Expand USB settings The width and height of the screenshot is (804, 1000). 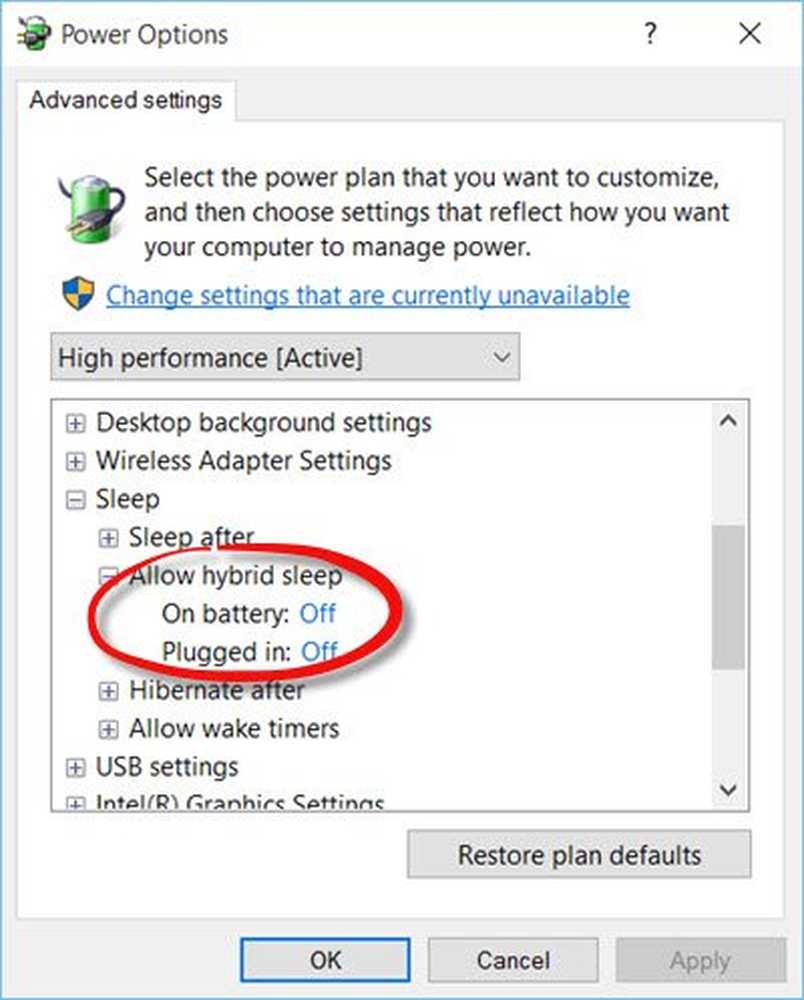pyautogui.click(x=75, y=767)
